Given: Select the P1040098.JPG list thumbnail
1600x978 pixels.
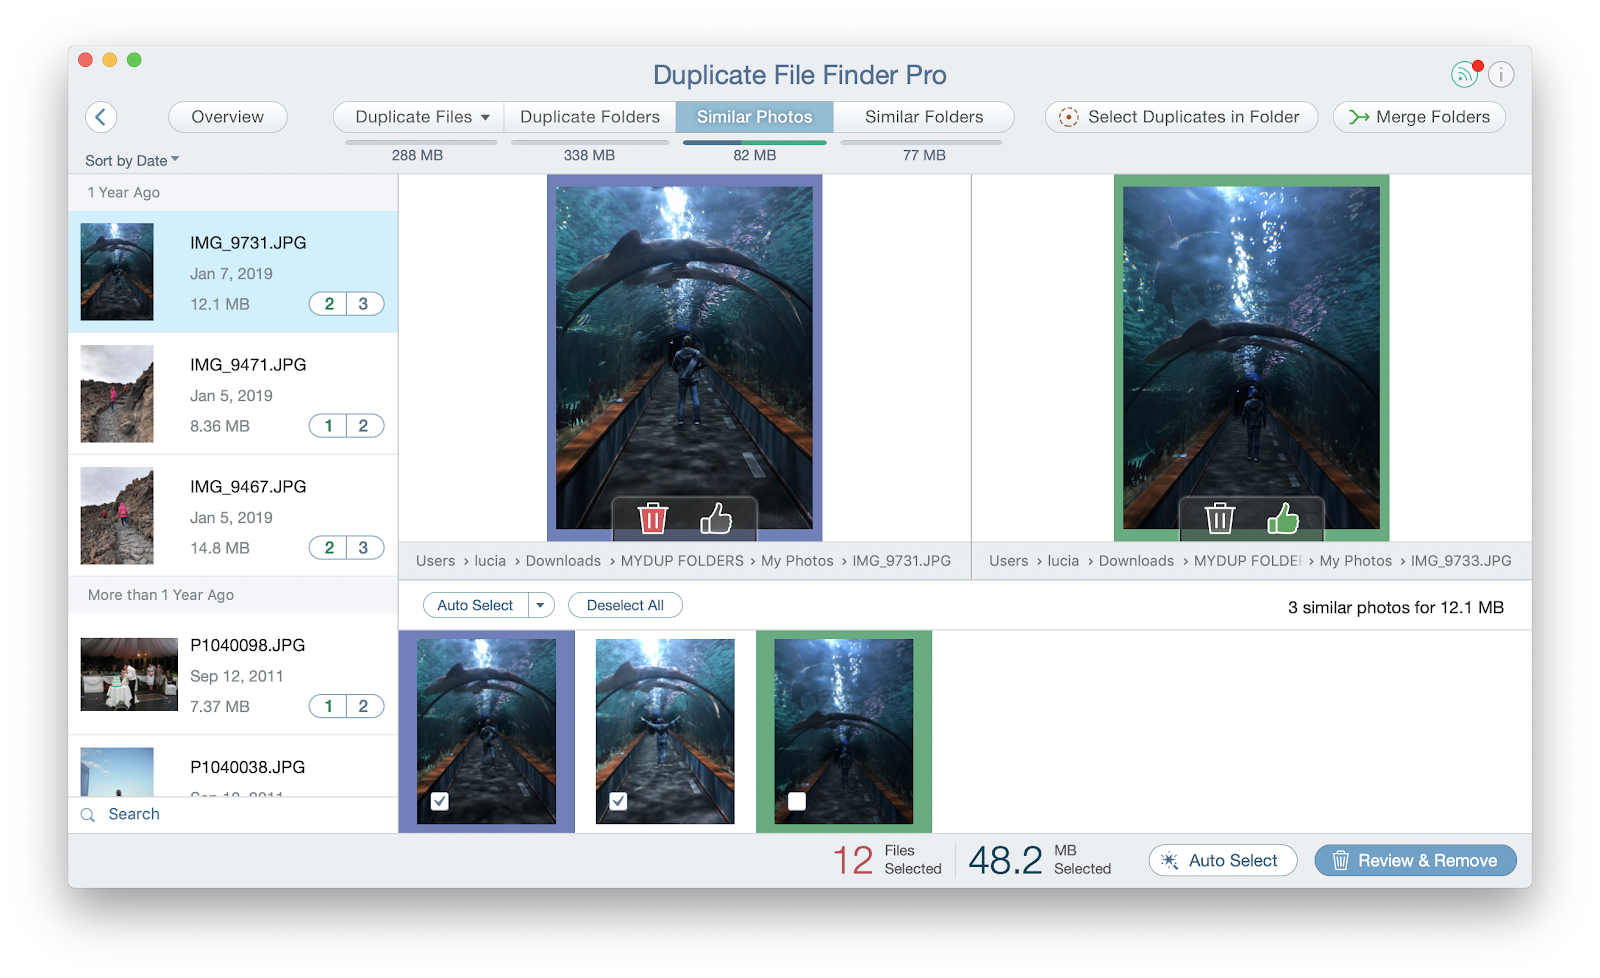Looking at the screenshot, I should (x=129, y=675).
